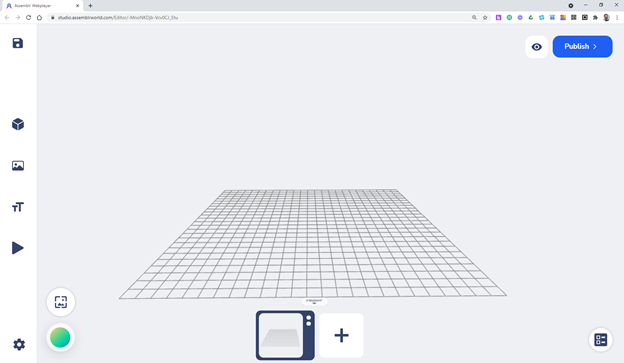Open scene options three-dot menu
This screenshot has width=624, height=363.
tap(308, 321)
